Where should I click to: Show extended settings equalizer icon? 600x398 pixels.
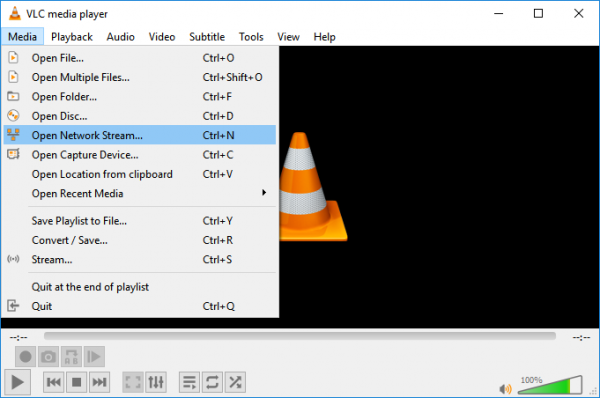tap(156, 382)
